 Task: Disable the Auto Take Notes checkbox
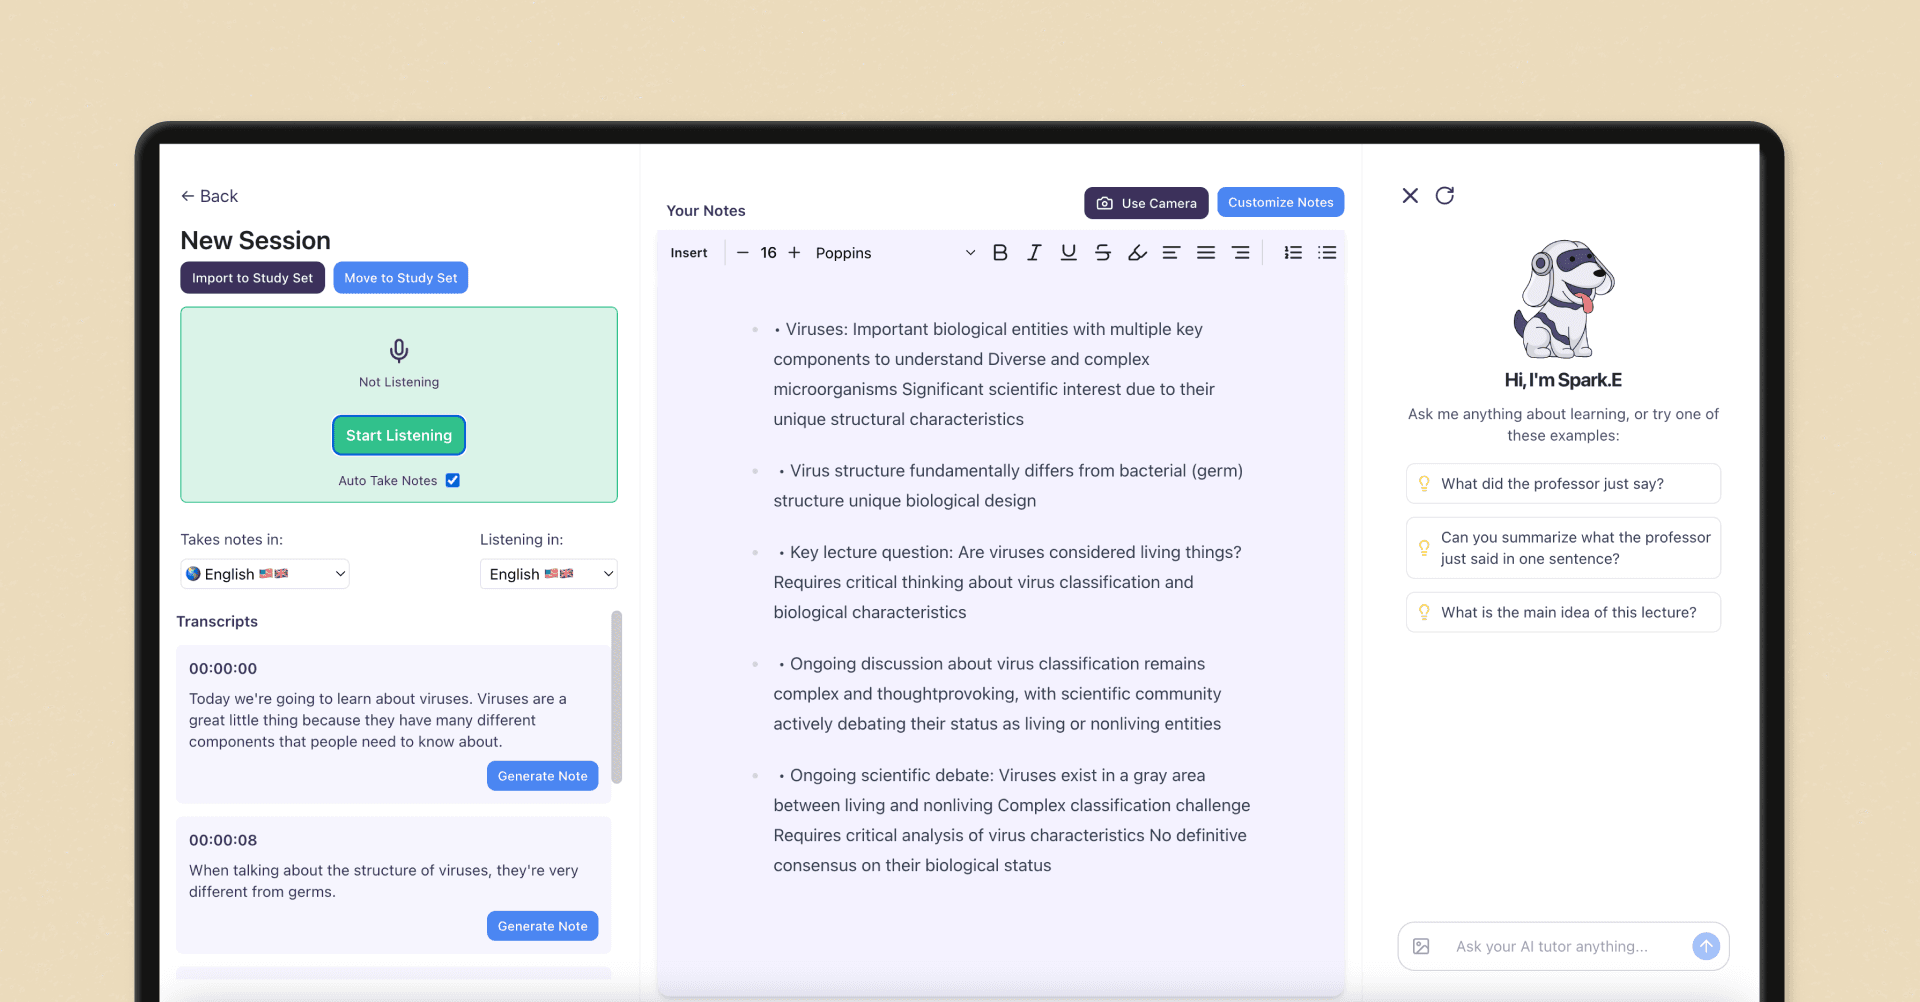click(452, 480)
